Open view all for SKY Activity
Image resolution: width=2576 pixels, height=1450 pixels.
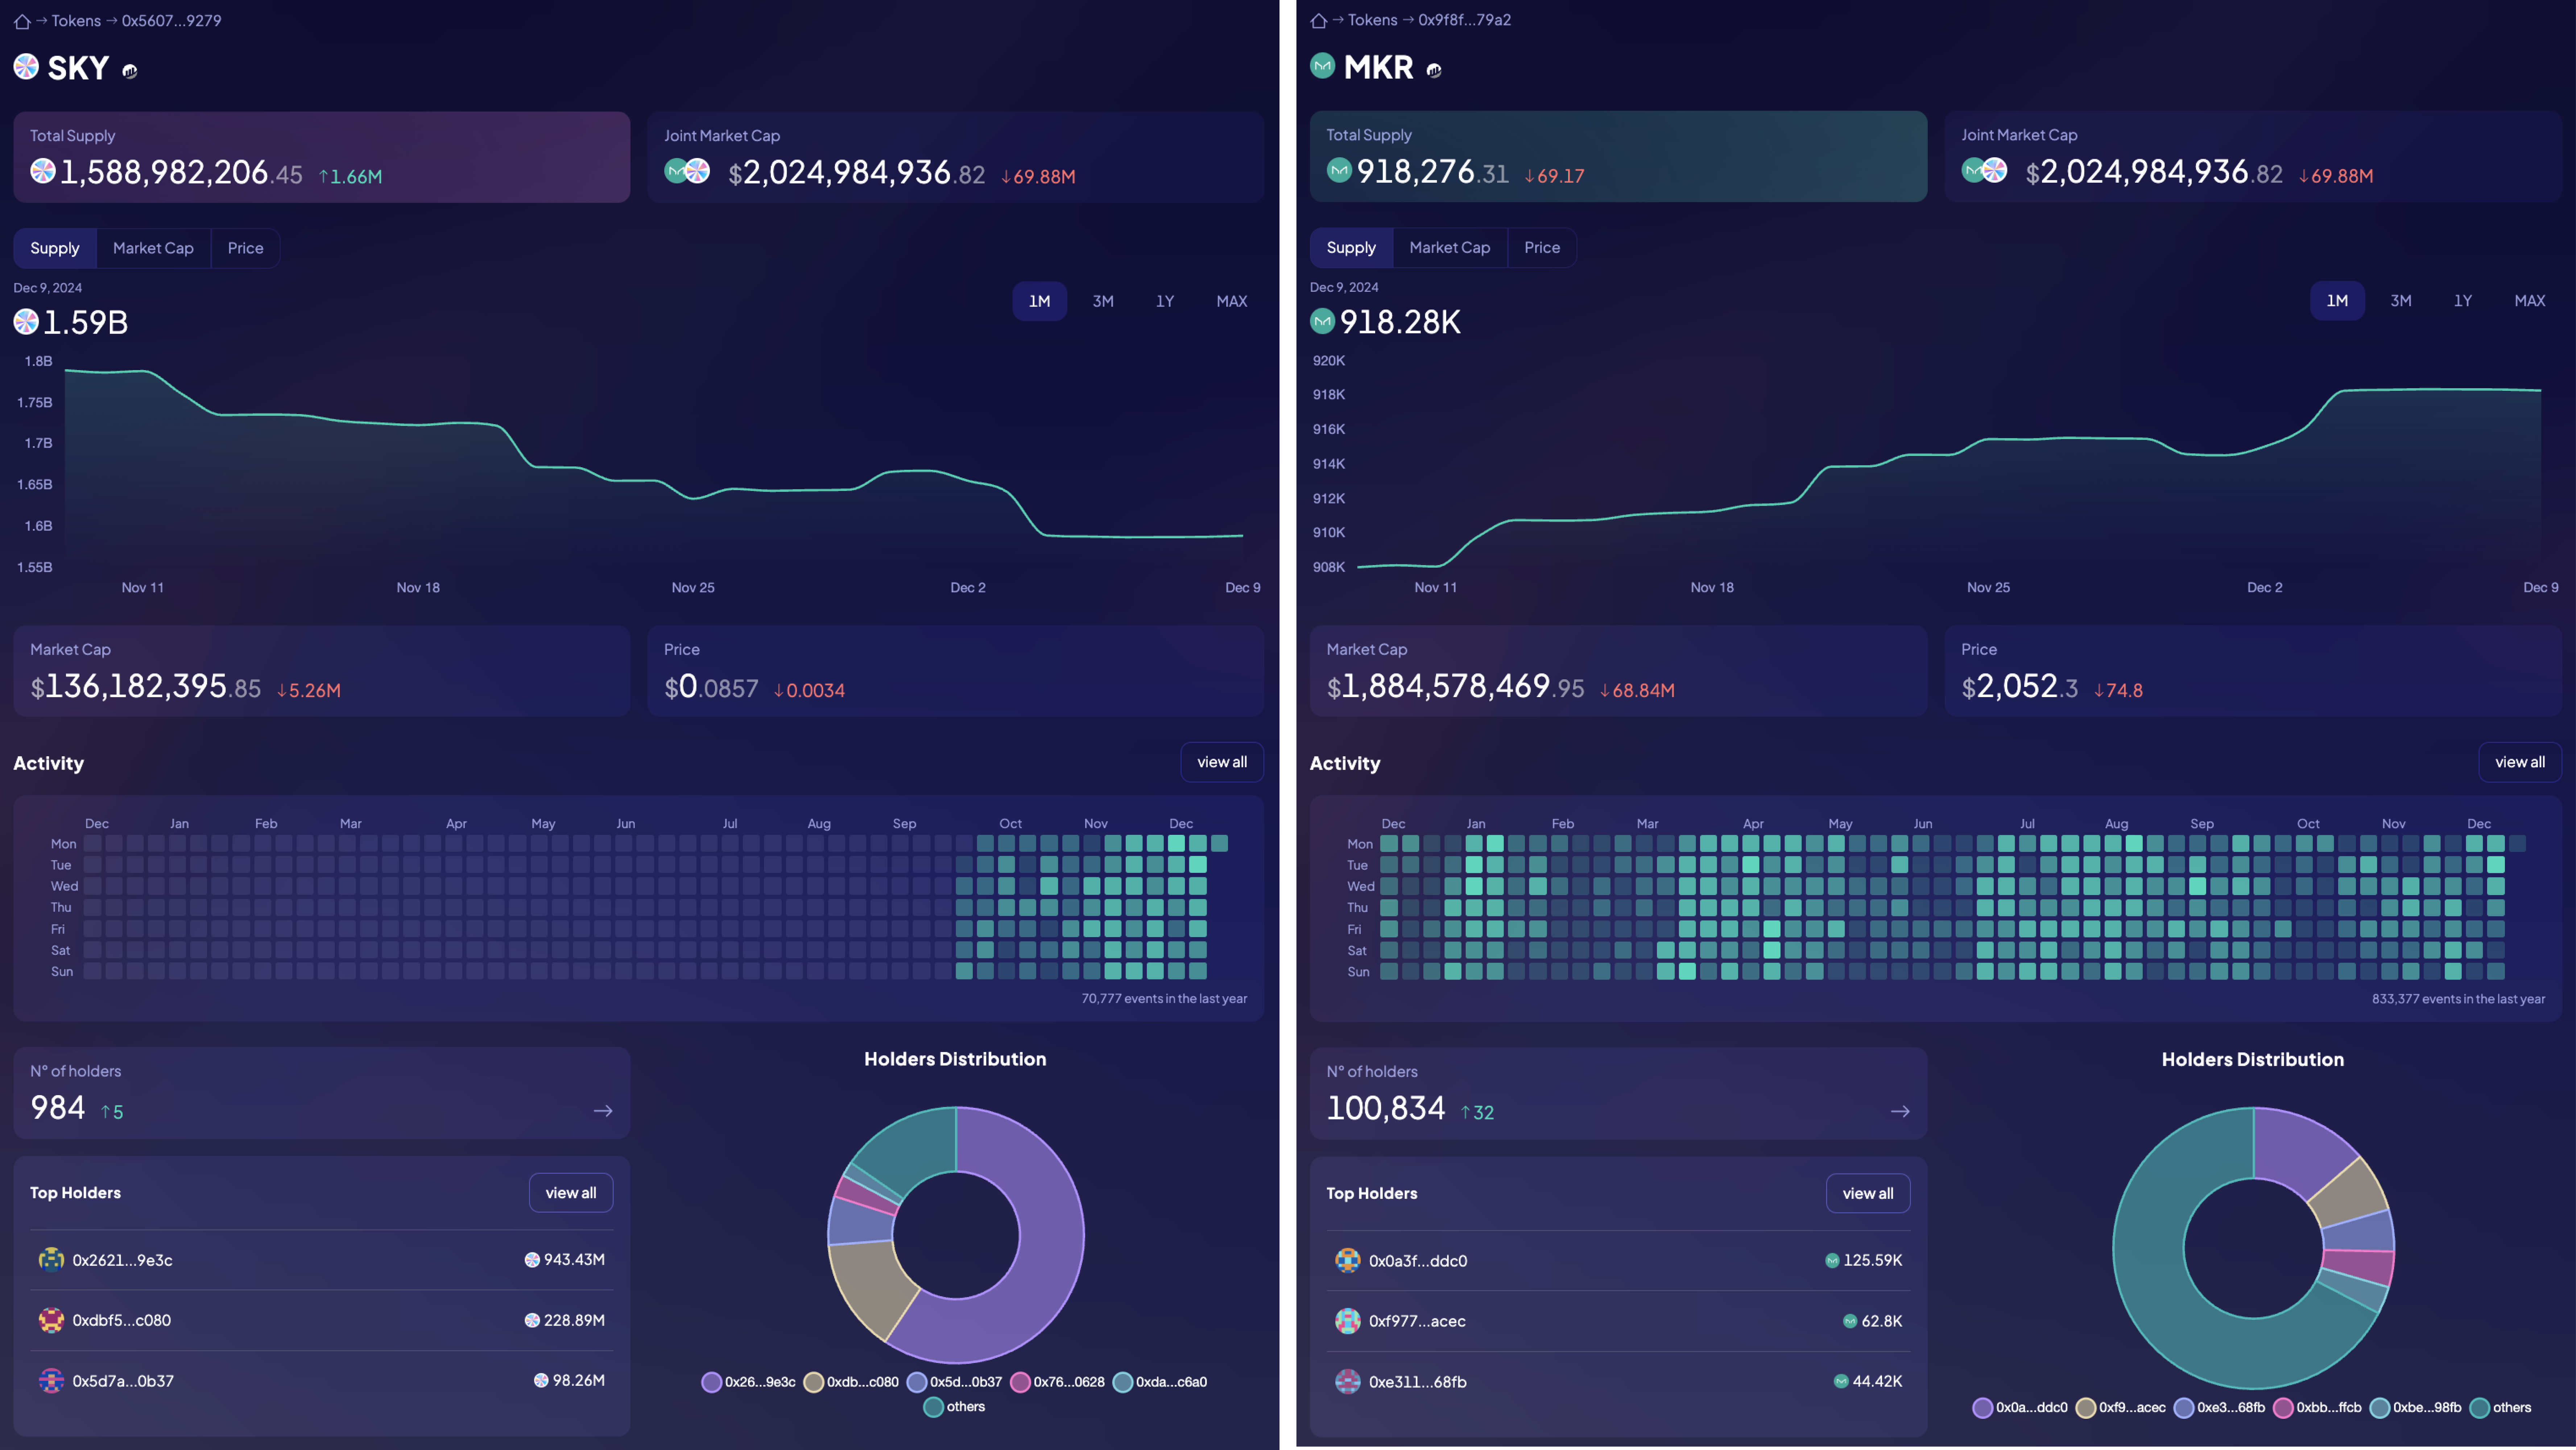coord(1222,762)
